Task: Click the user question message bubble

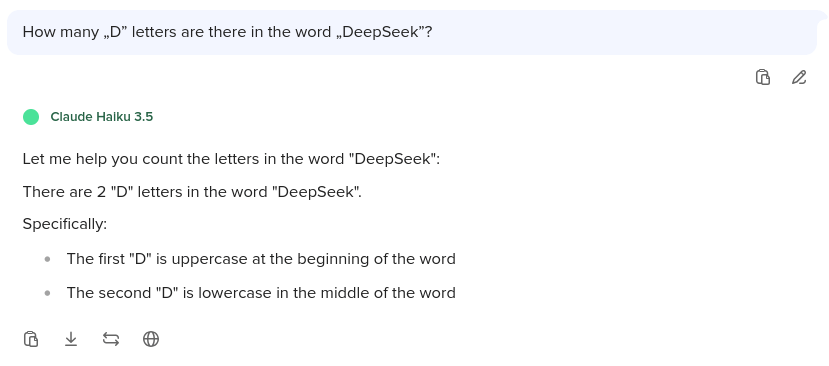Action: [412, 32]
